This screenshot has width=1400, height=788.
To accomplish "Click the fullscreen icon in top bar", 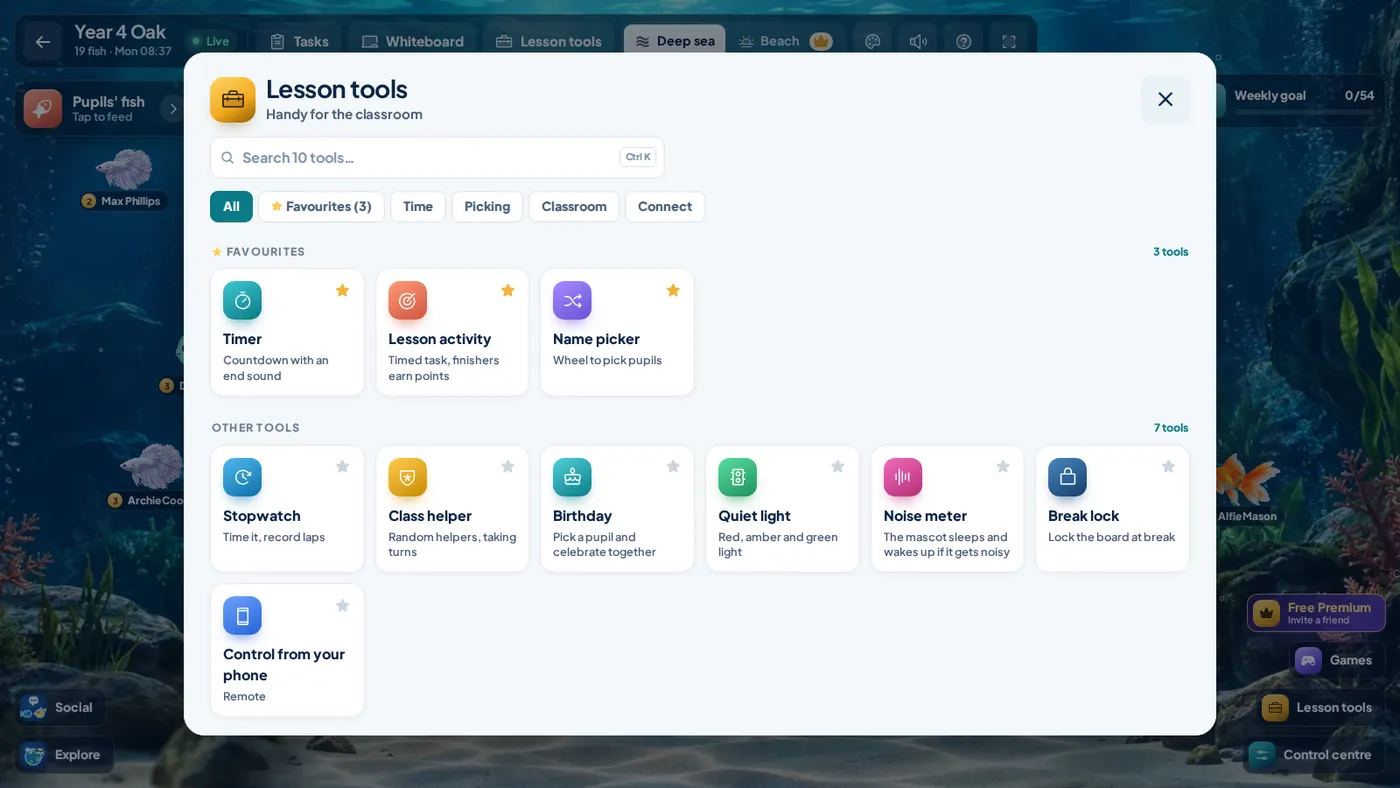I will pyautogui.click(x=1009, y=41).
